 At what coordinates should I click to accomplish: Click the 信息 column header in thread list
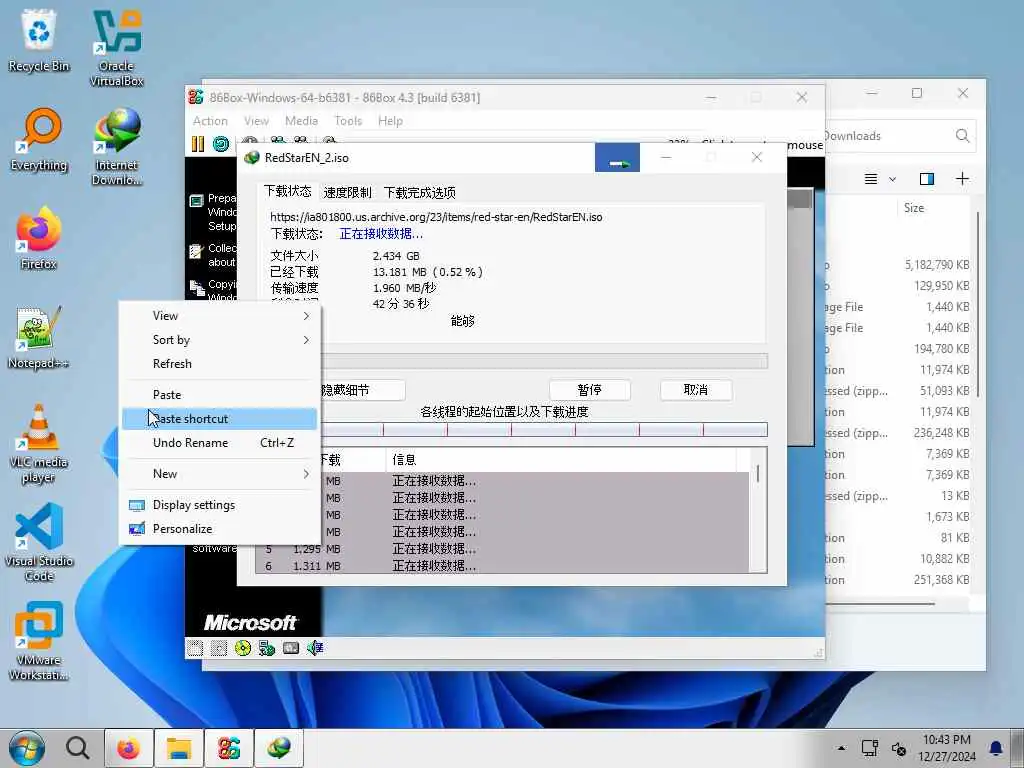[x=562, y=460]
